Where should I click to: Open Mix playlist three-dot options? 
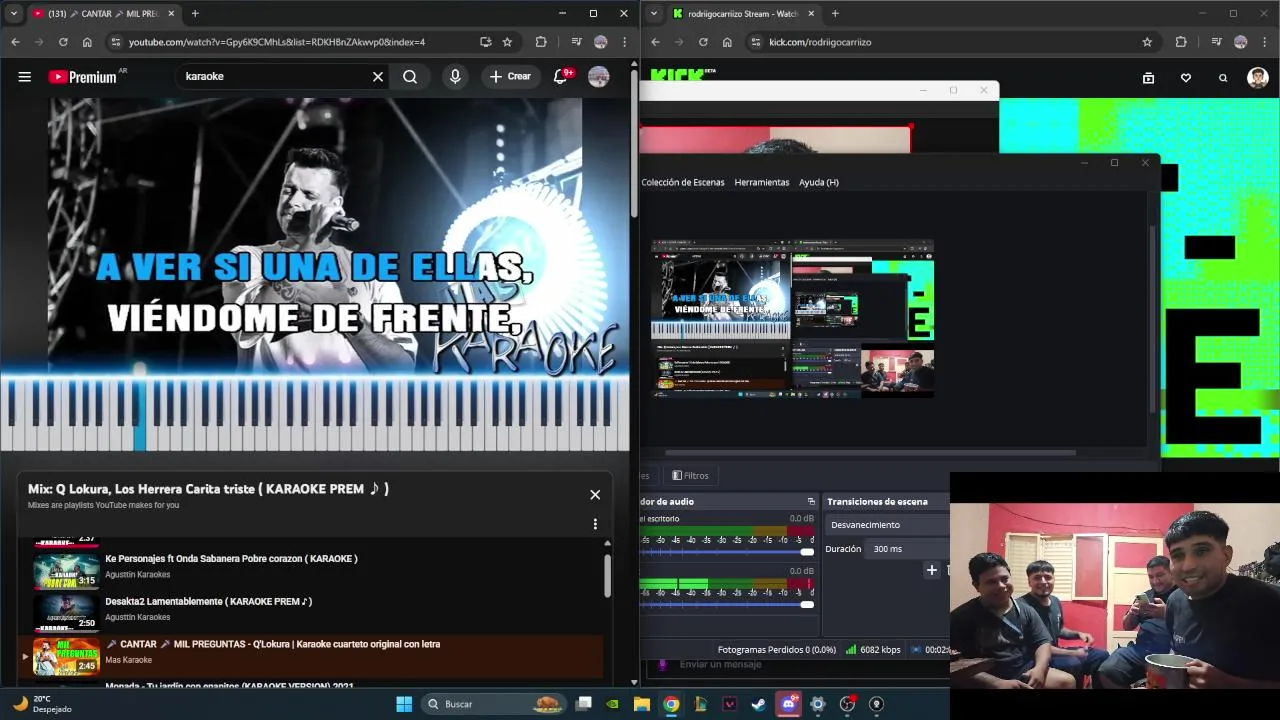[595, 524]
